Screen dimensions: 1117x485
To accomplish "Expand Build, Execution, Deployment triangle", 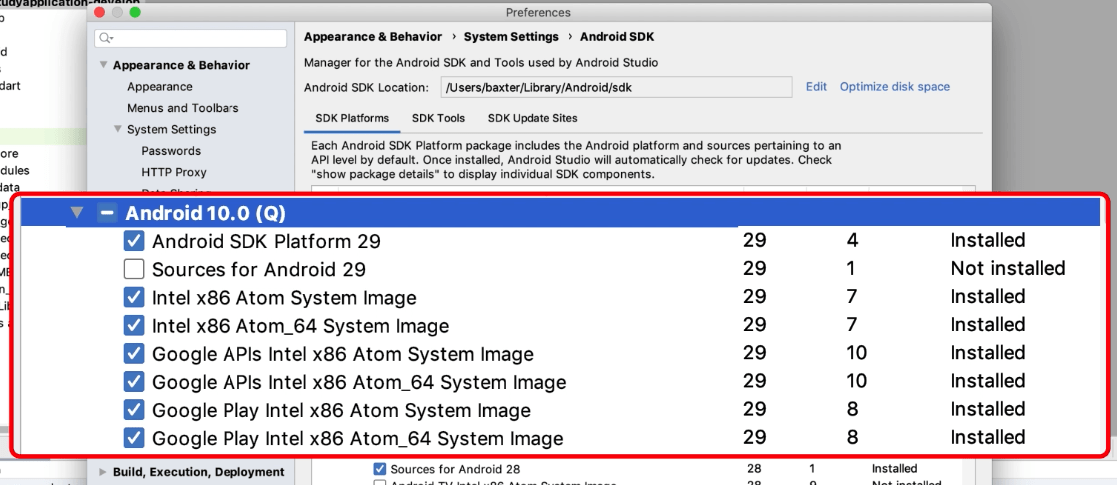I will pyautogui.click(x=103, y=471).
